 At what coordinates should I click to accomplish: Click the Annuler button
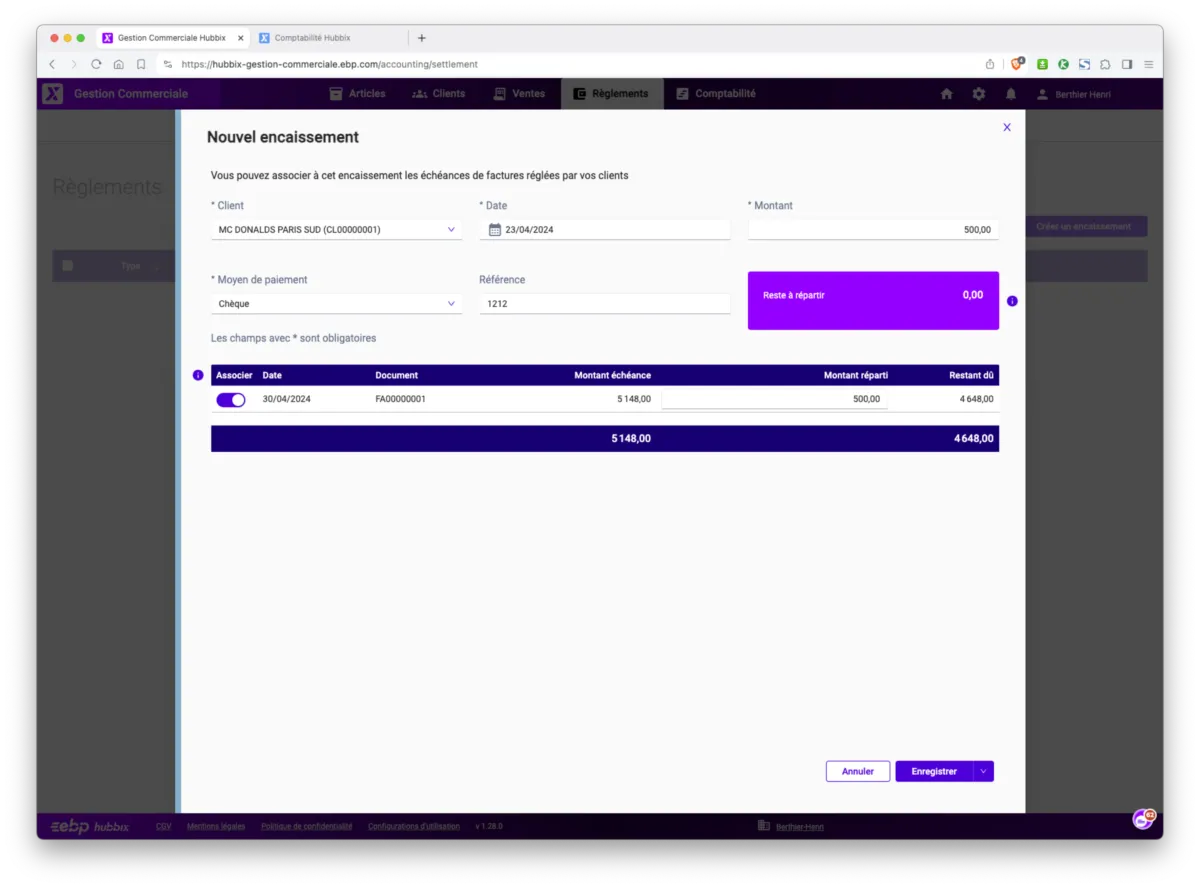pyautogui.click(x=858, y=771)
